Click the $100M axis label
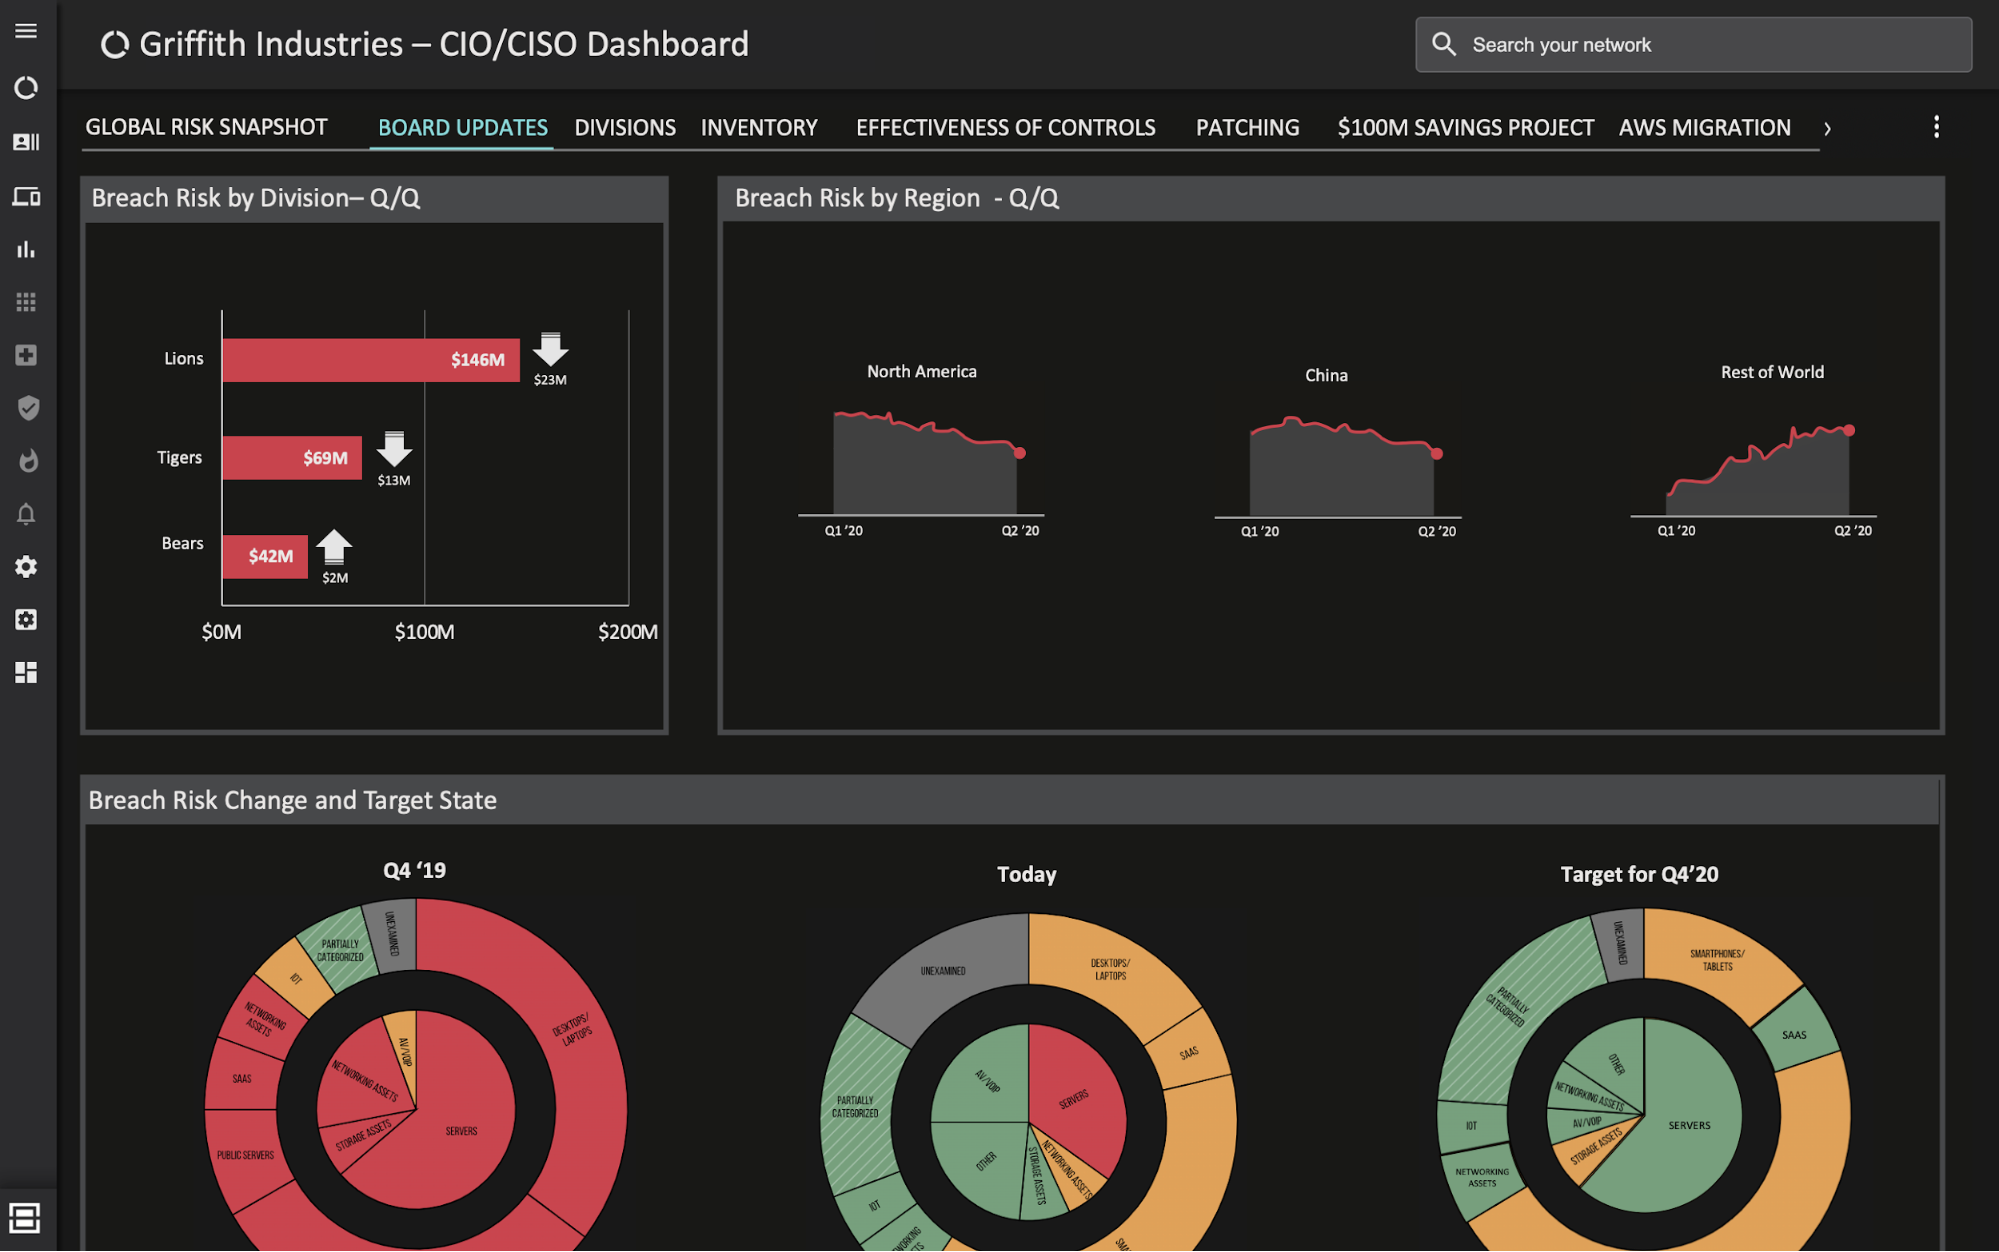The width and height of the screenshot is (1999, 1252). click(424, 632)
